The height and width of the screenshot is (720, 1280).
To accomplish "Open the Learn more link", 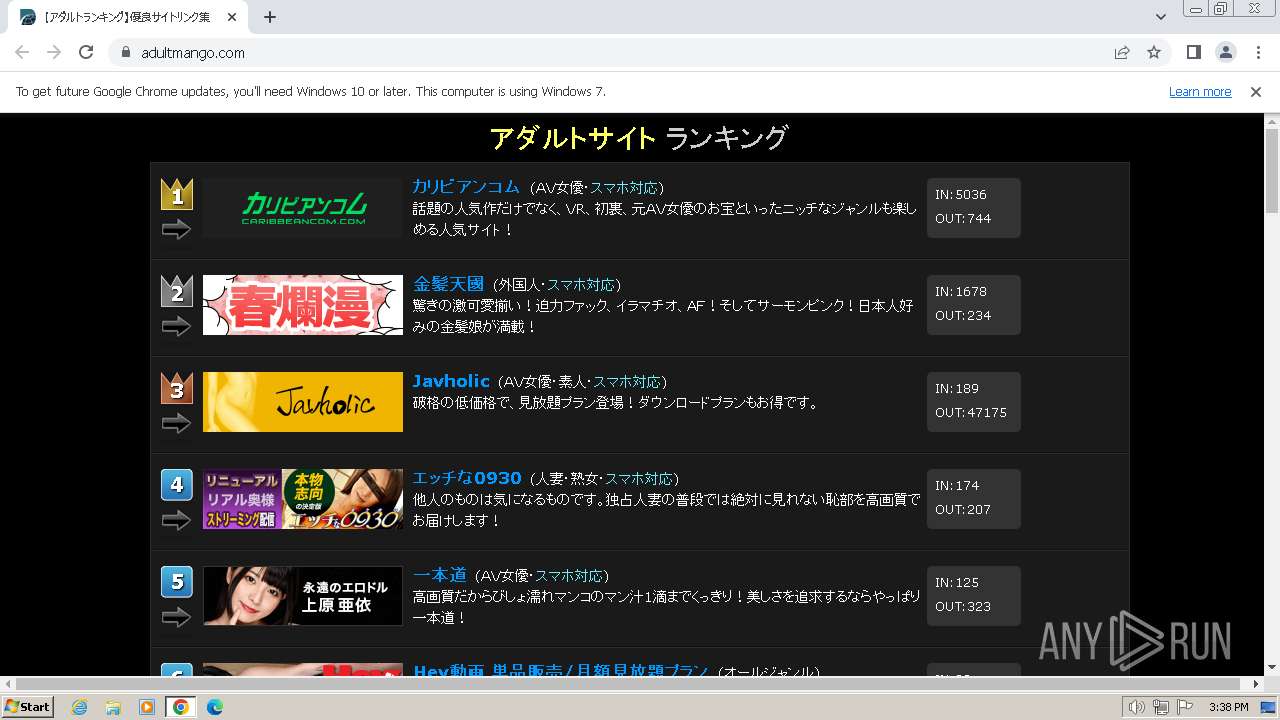I will 1200,92.
